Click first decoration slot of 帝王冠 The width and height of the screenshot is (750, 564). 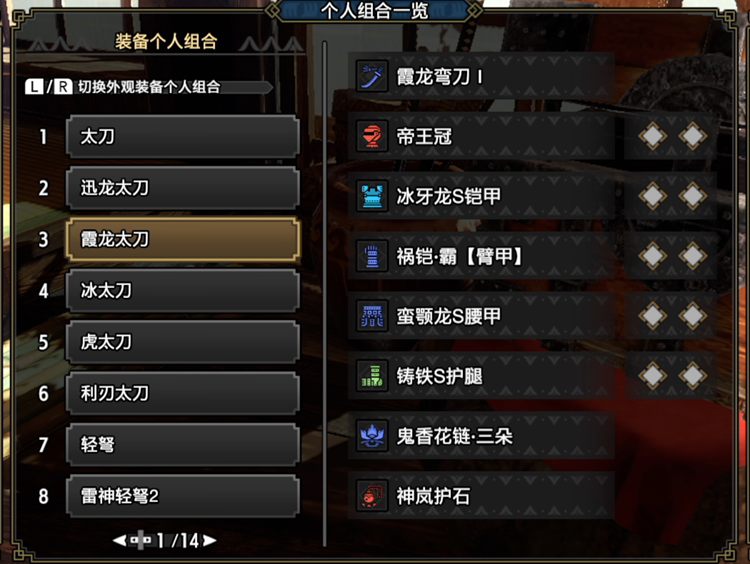tap(653, 136)
